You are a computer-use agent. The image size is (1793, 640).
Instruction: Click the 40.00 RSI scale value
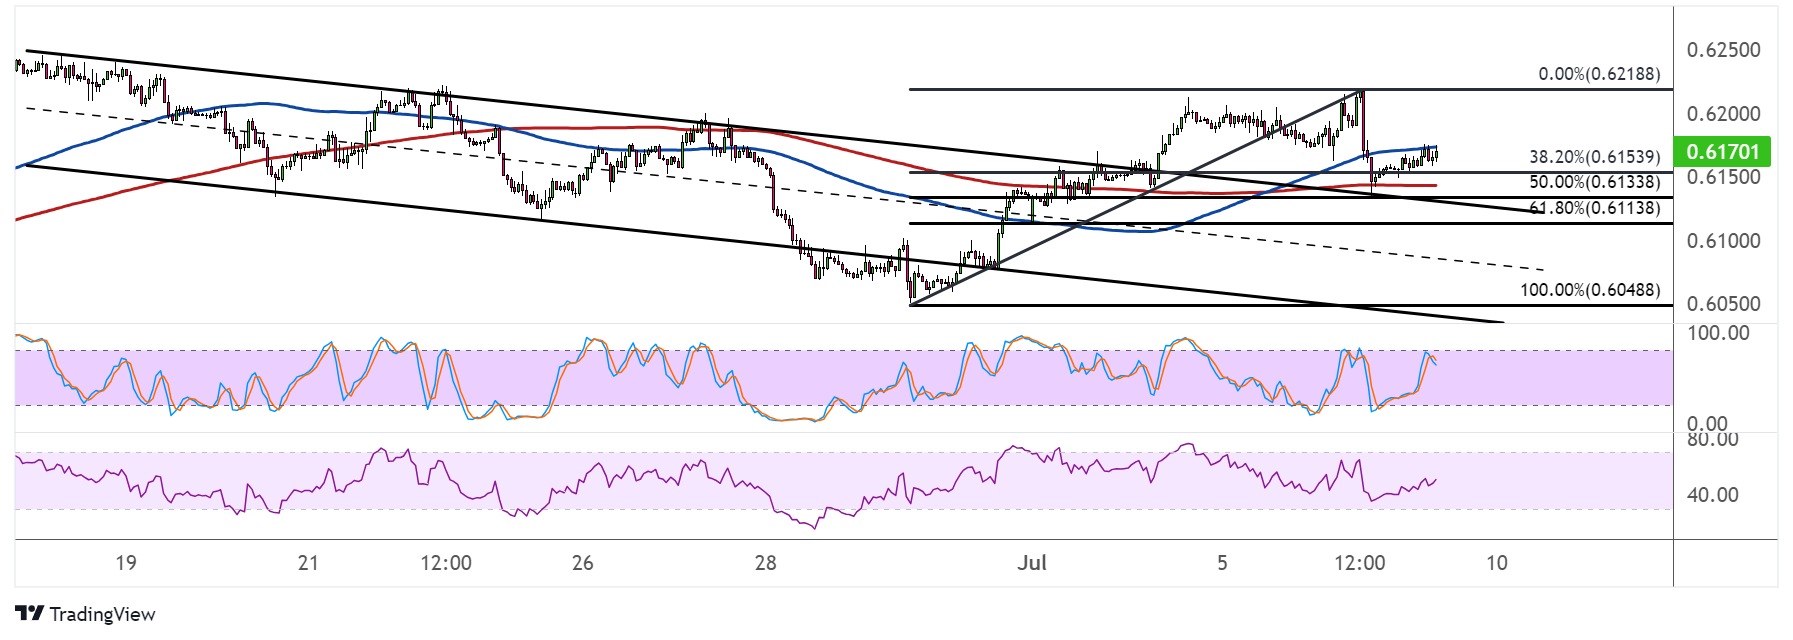[1712, 495]
